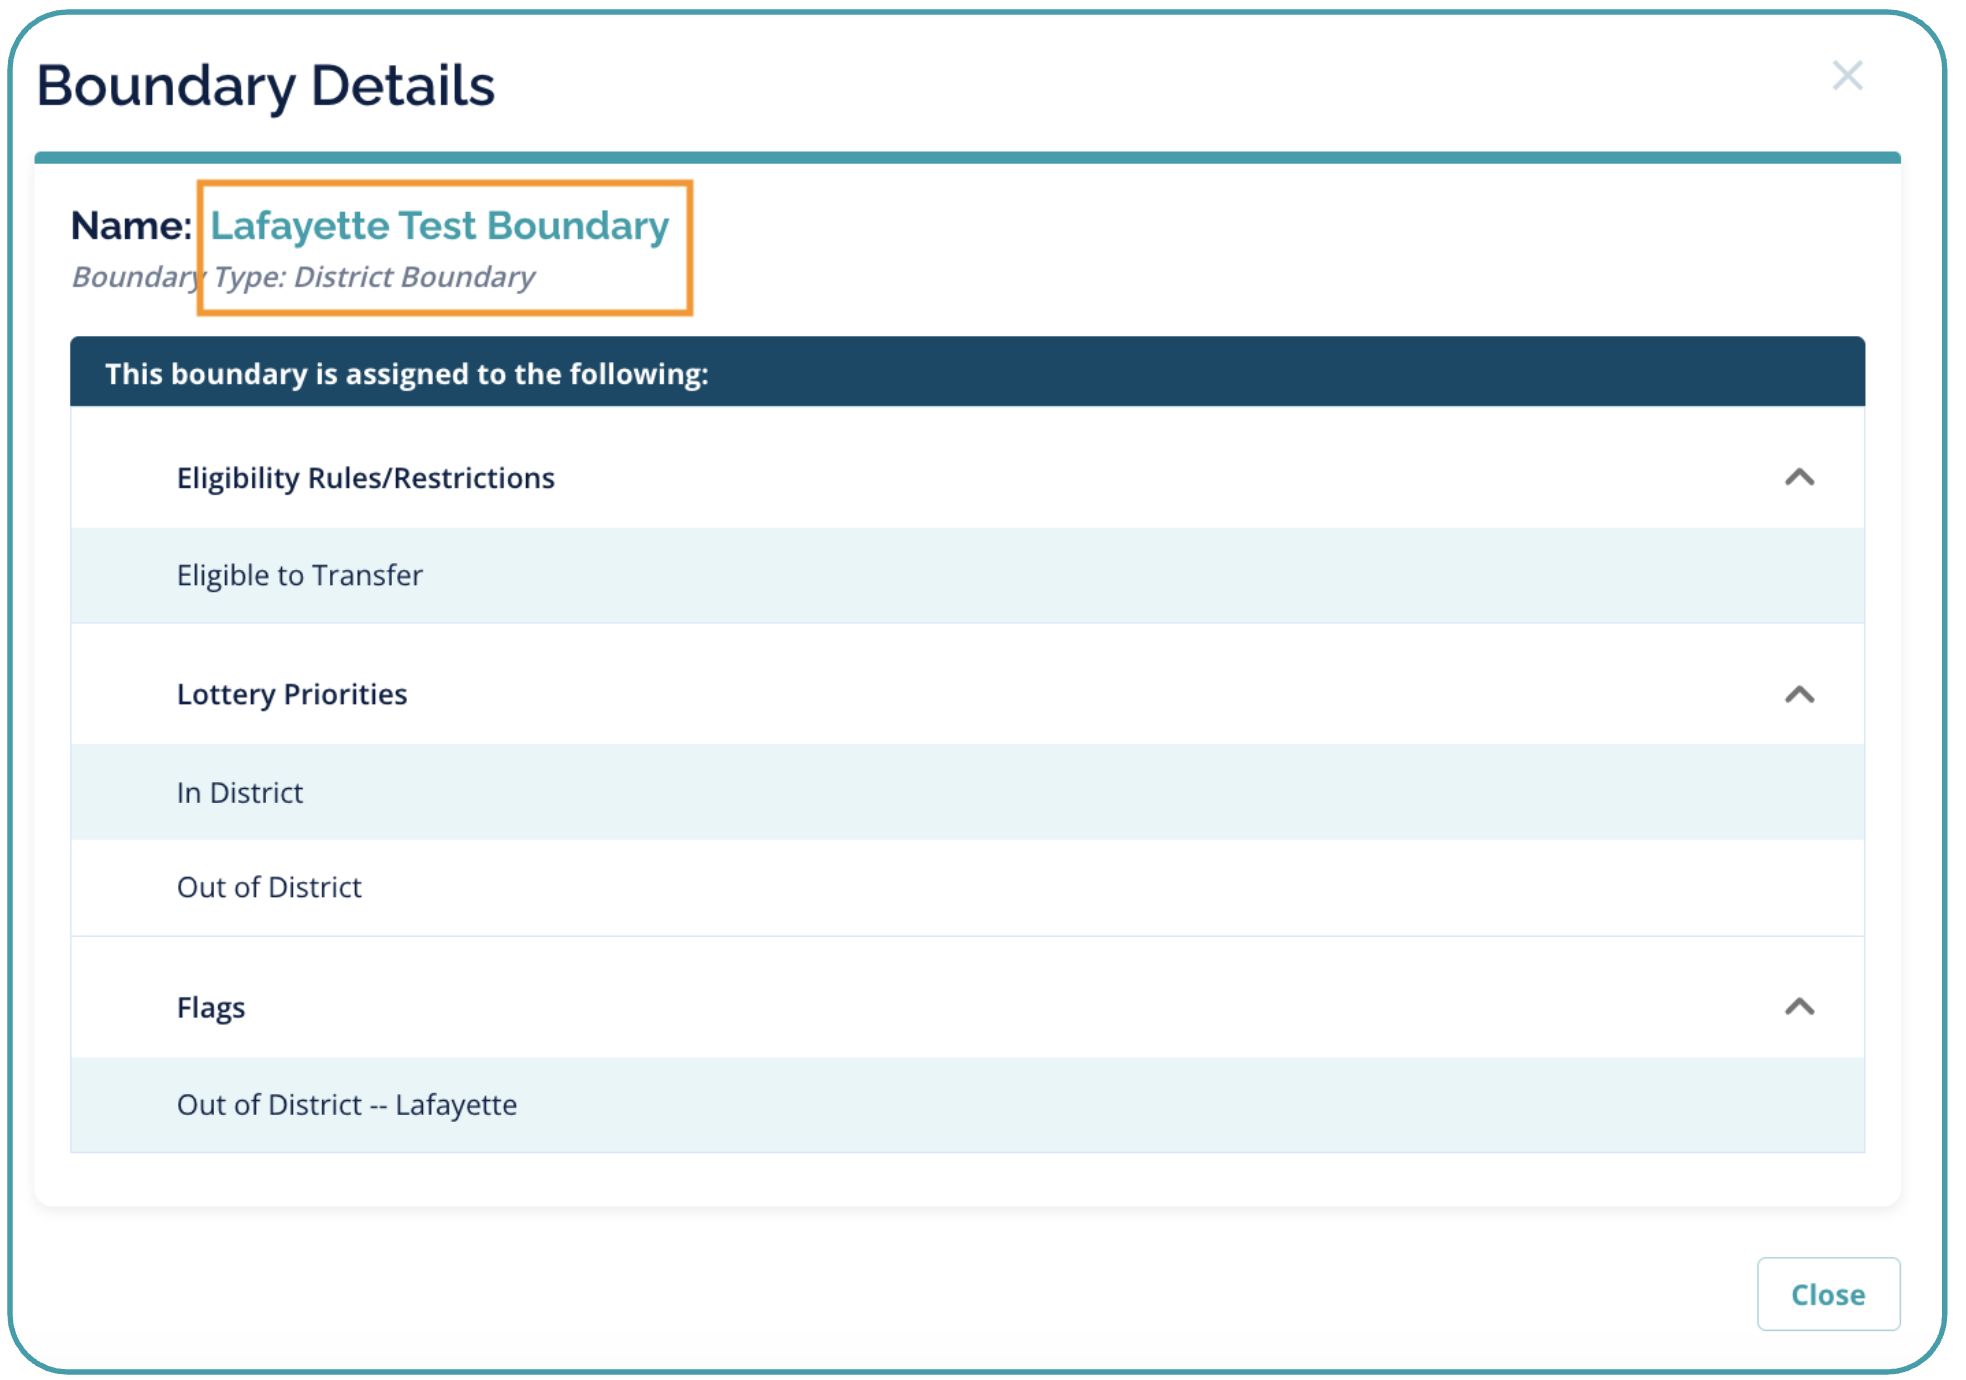
Task: Click the Lottery Priorities heading text
Action: pos(292,694)
